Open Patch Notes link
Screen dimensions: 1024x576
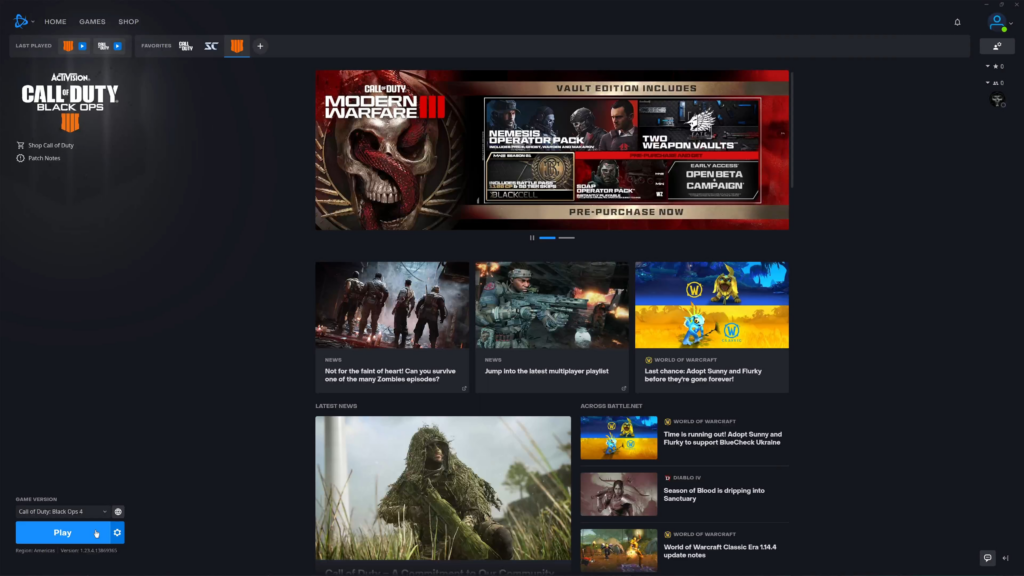coord(44,158)
